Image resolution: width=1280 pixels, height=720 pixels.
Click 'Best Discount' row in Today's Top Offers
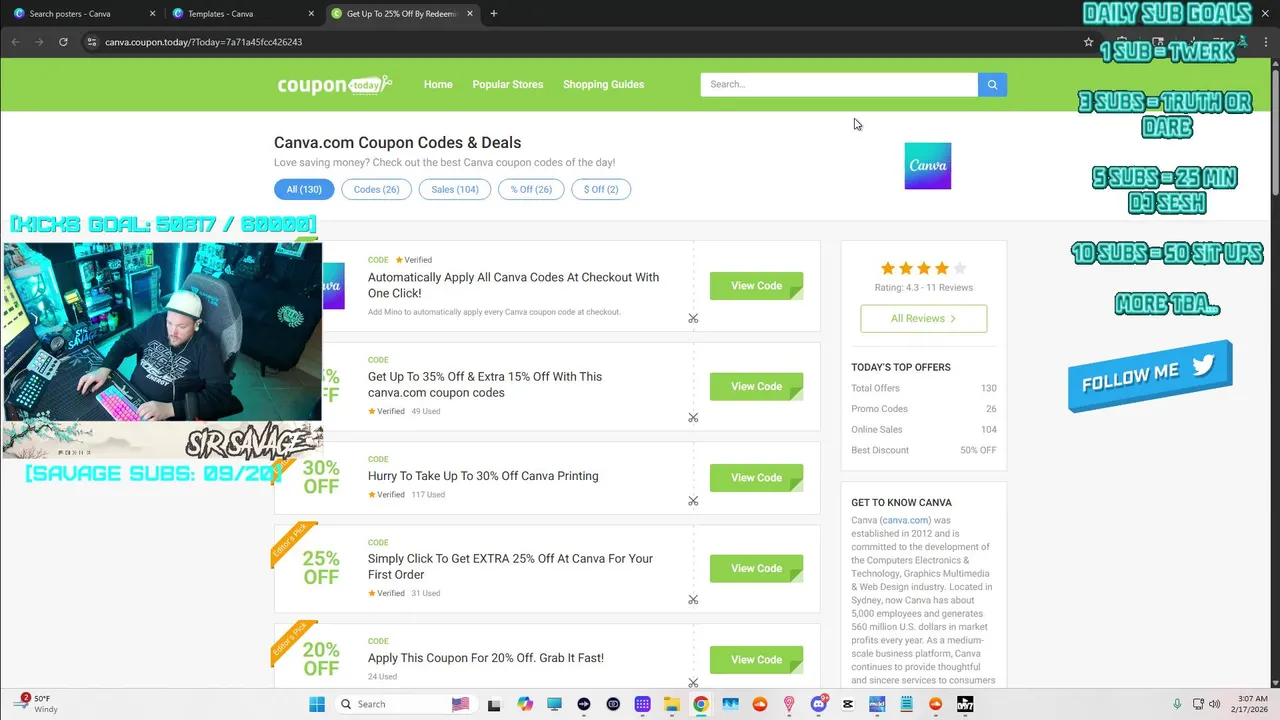923,450
